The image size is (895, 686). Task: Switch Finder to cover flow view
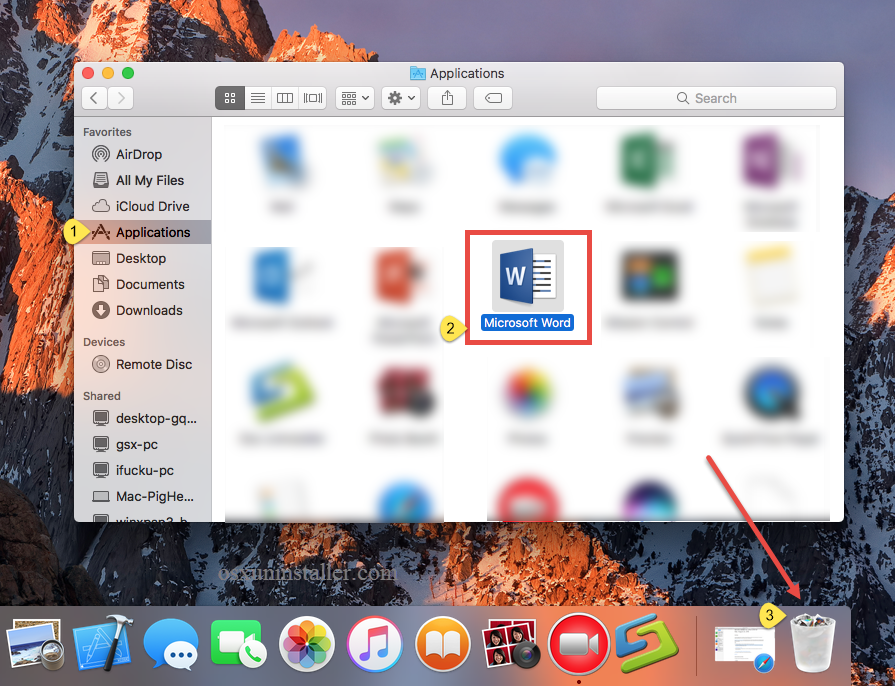tap(311, 97)
